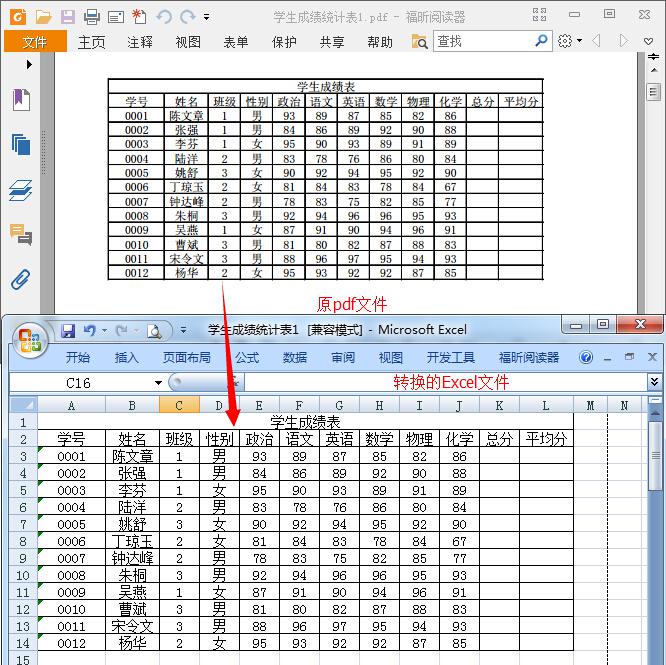
Task: Open the attachments paperclip panel icon
Action: (21, 279)
